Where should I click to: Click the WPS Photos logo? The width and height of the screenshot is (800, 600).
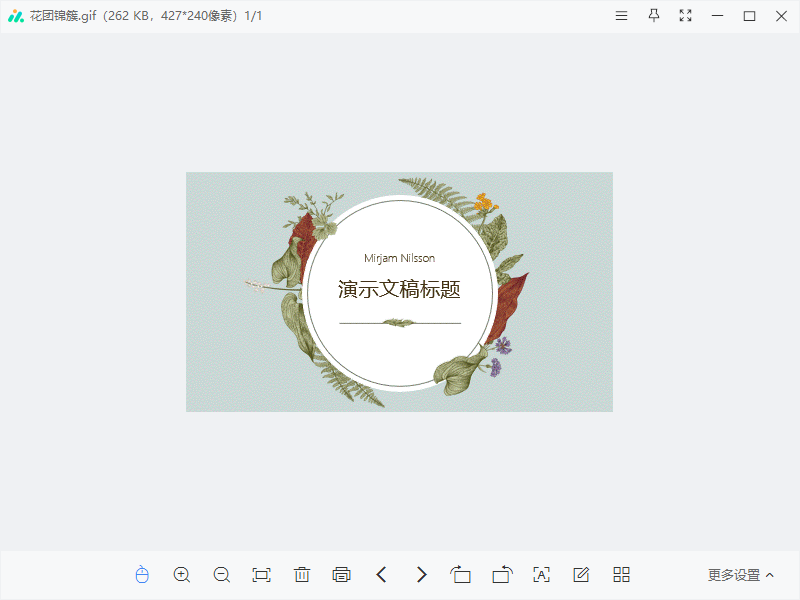[18, 15]
